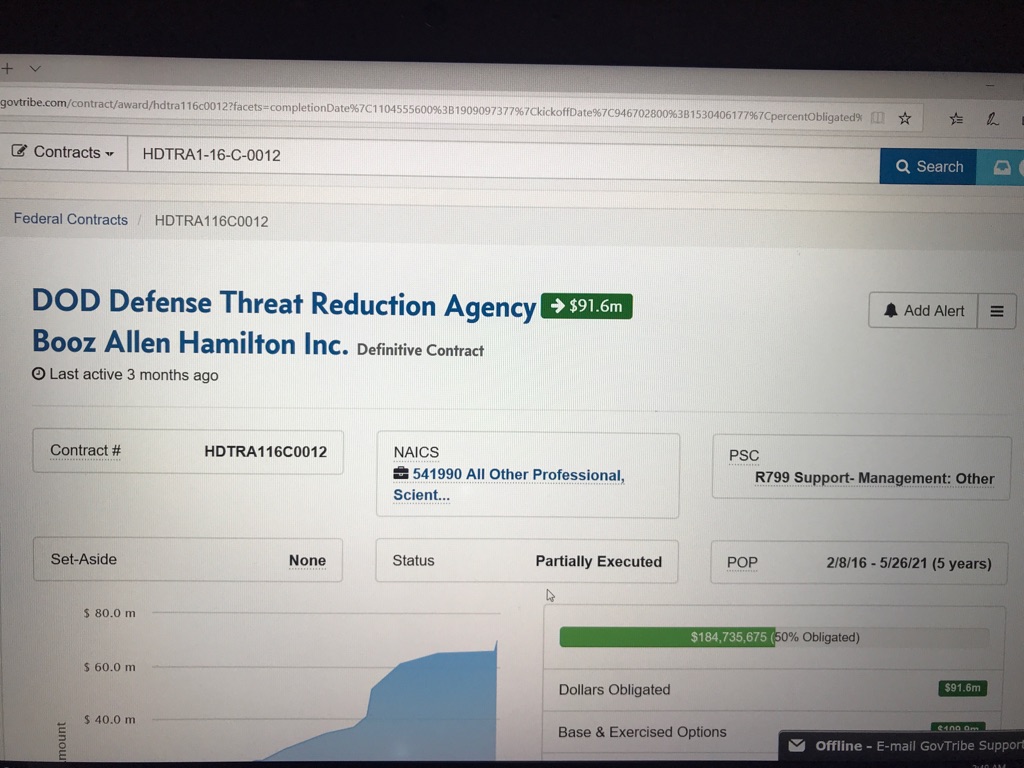Viewport: 1024px width, 768px height.
Task: Click the Add Alert button
Action: (x=923, y=311)
